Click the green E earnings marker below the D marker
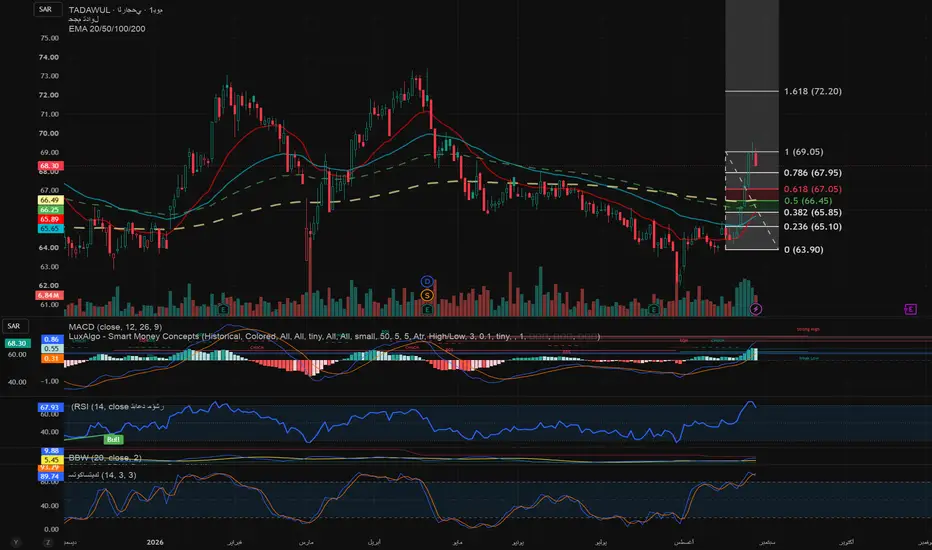The height and width of the screenshot is (550, 932). click(x=427, y=309)
